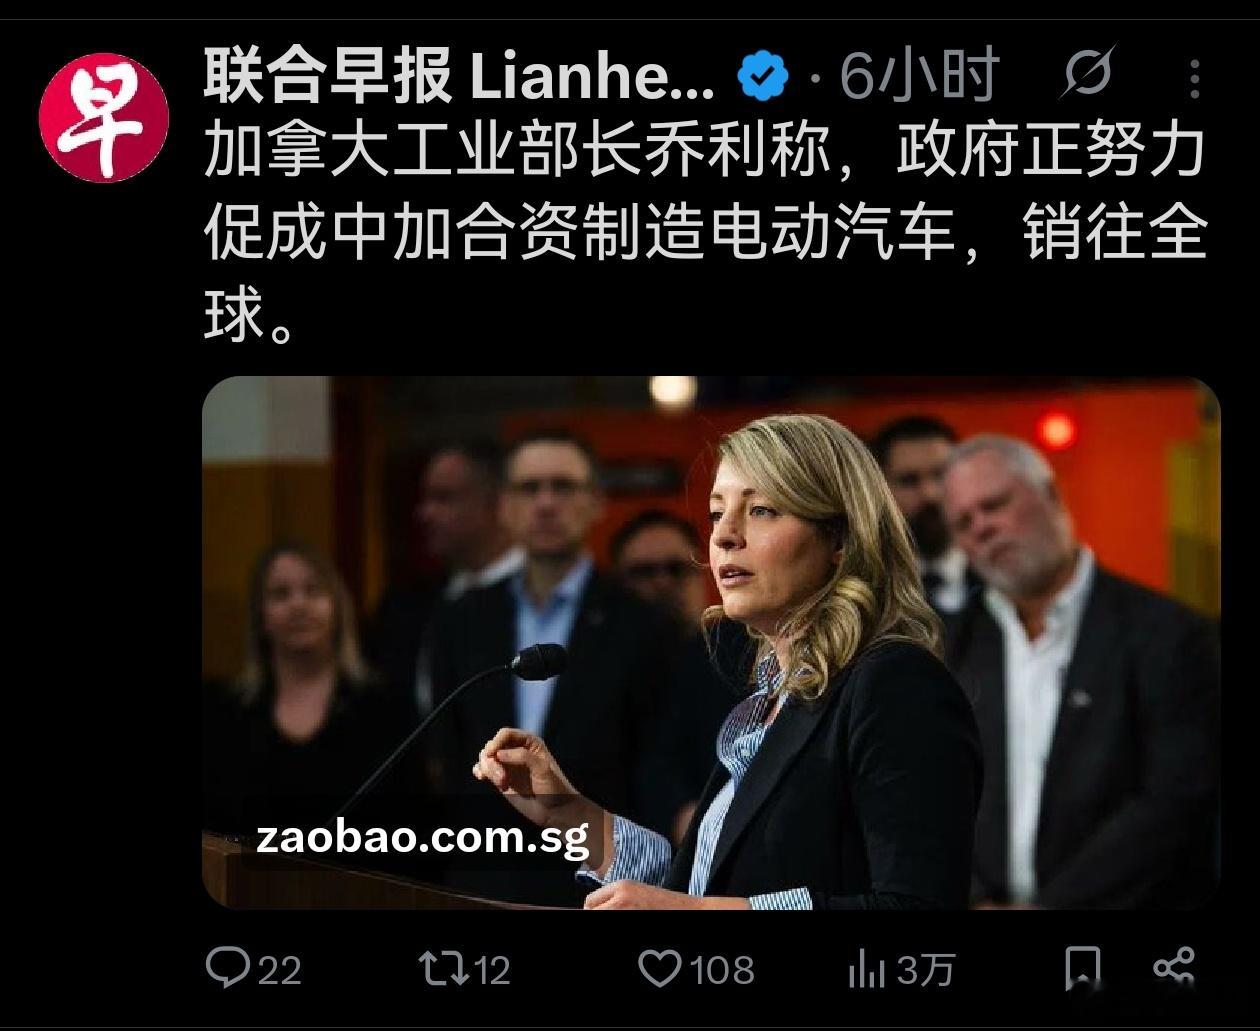Viewport: 1260px width, 1031px height.
Task: Open the three-dot more options menu
Action: [1196, 78]
